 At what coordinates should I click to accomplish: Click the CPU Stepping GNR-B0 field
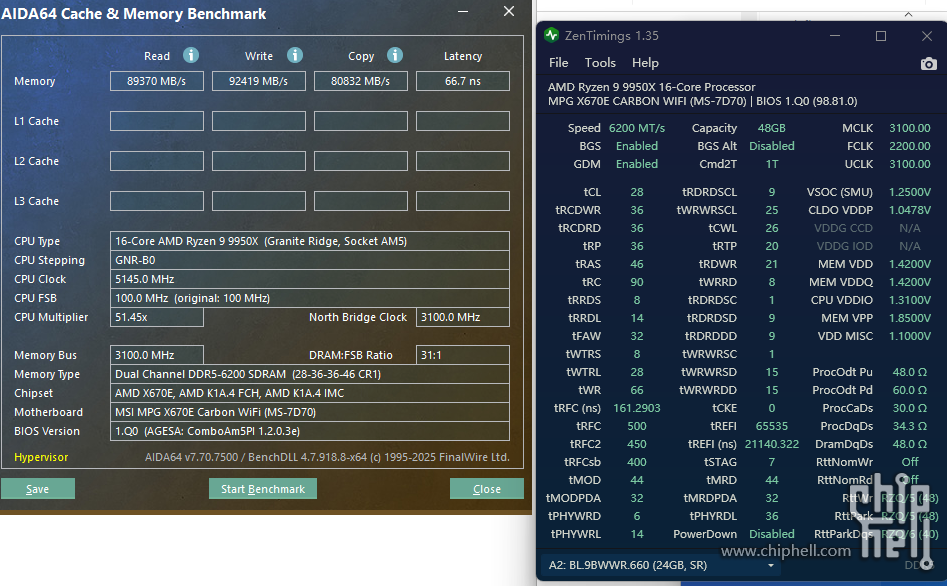310,260
